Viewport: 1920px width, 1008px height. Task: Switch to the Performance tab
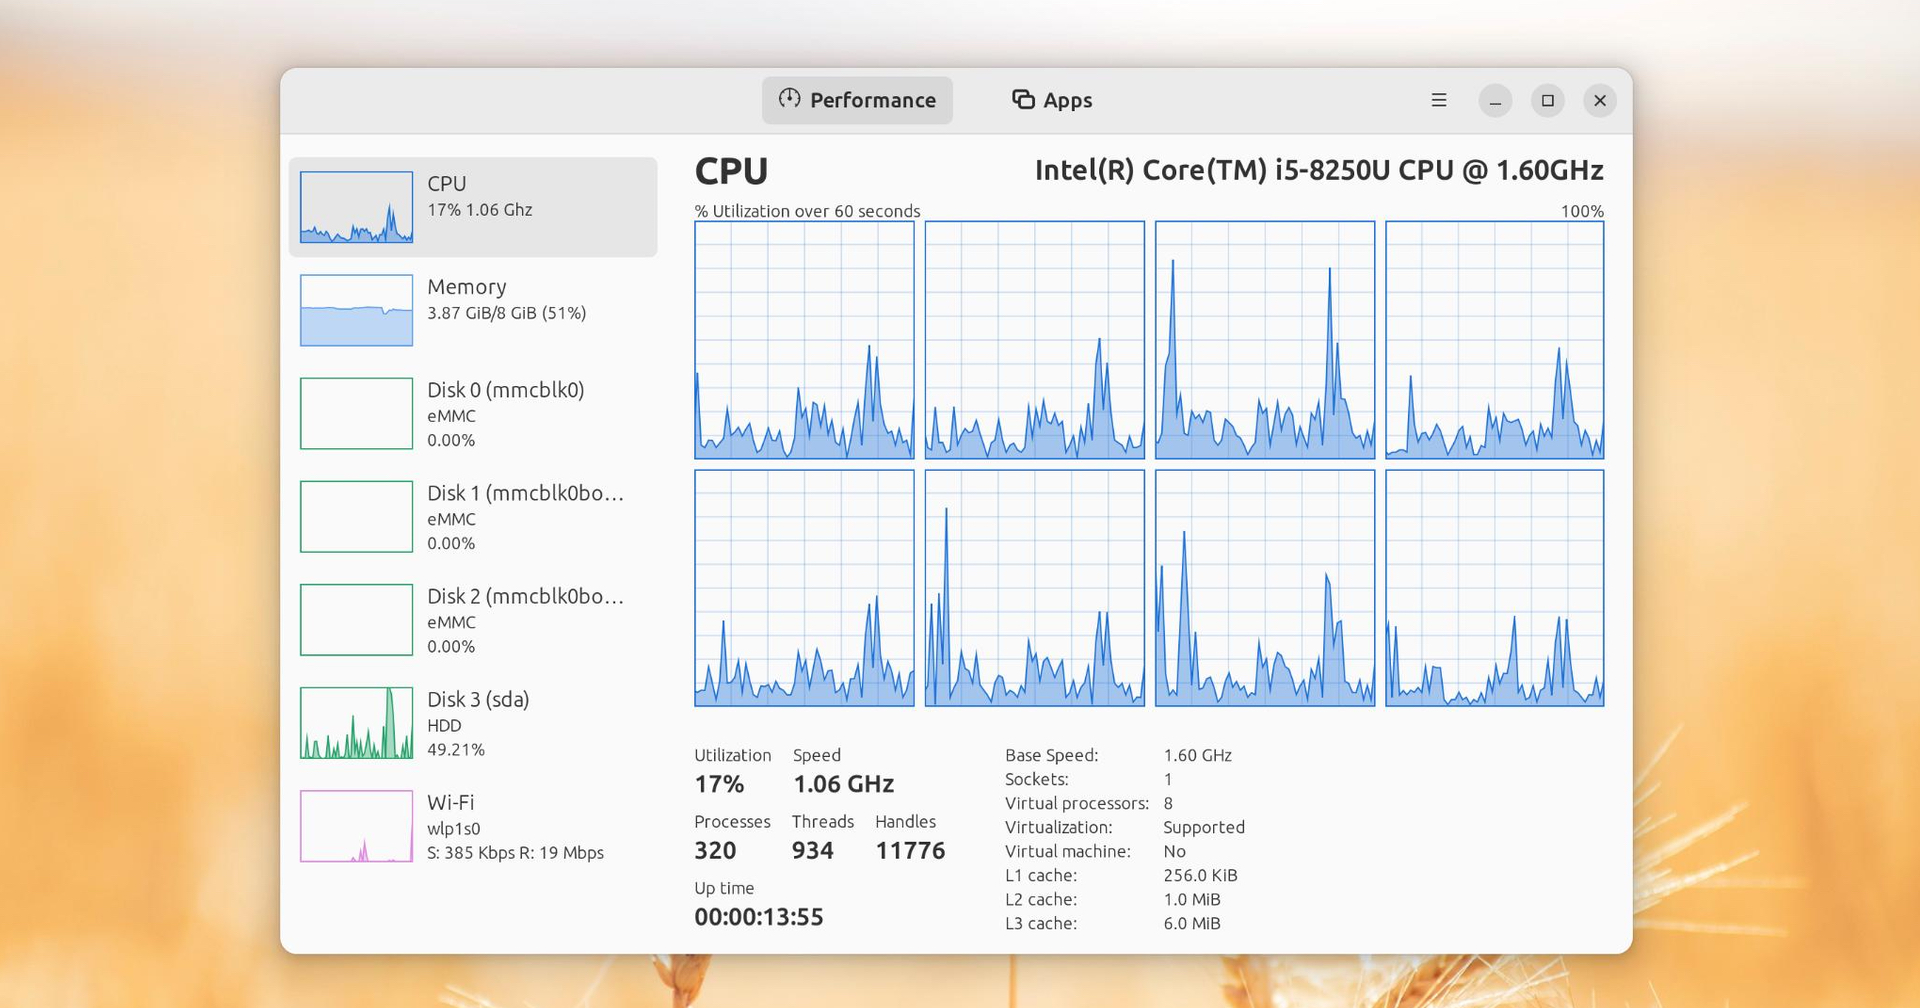[x=857, y=100]
